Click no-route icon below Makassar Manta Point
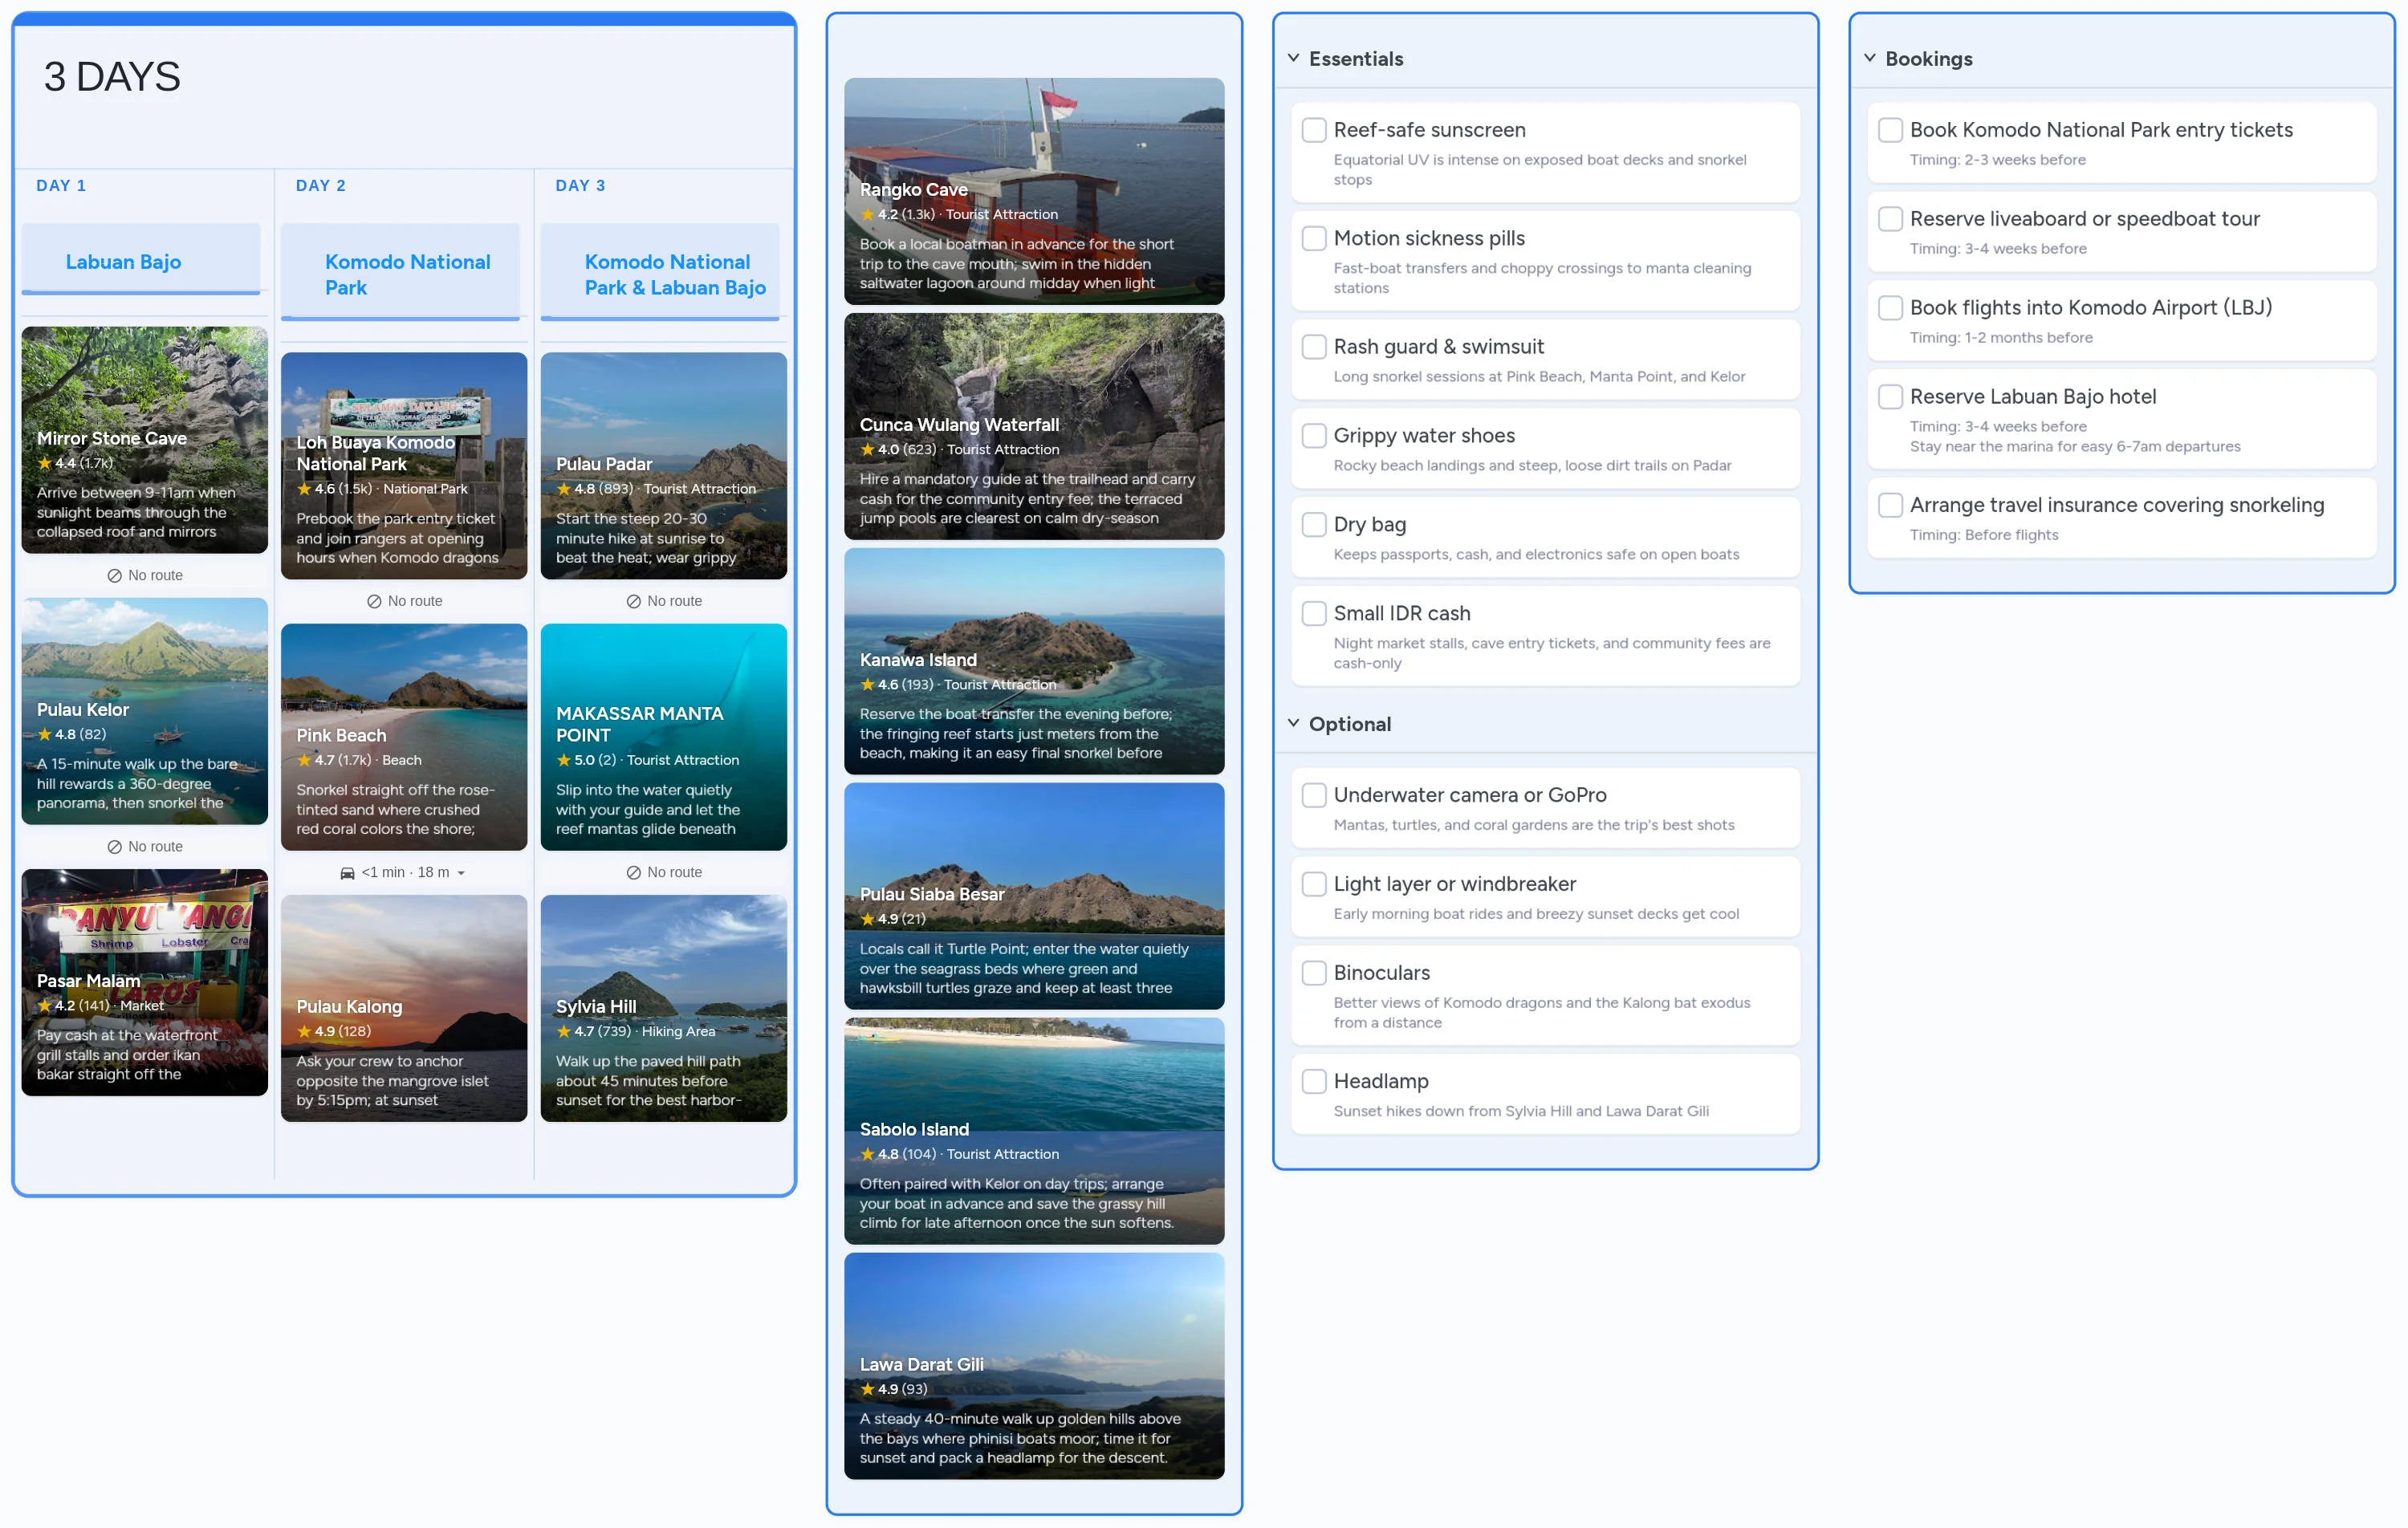Viewport: 2408px width, 1528px height. tap(634, 873)
